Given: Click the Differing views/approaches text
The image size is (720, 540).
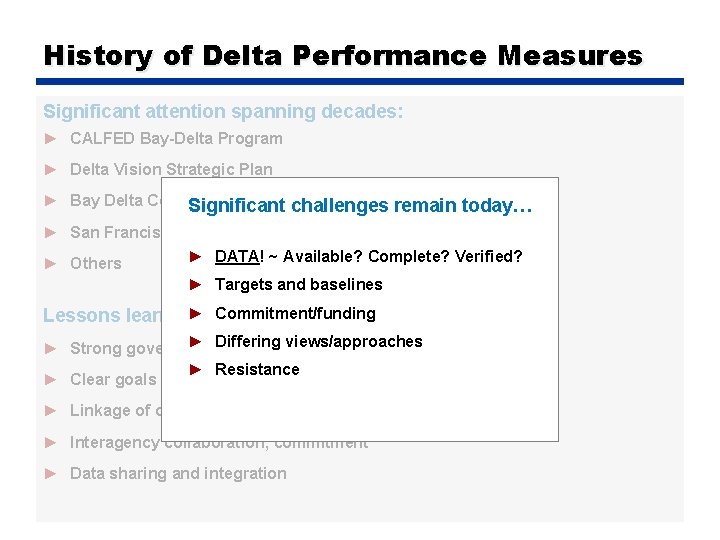Looking at the screenshot, I should [319, 342].
